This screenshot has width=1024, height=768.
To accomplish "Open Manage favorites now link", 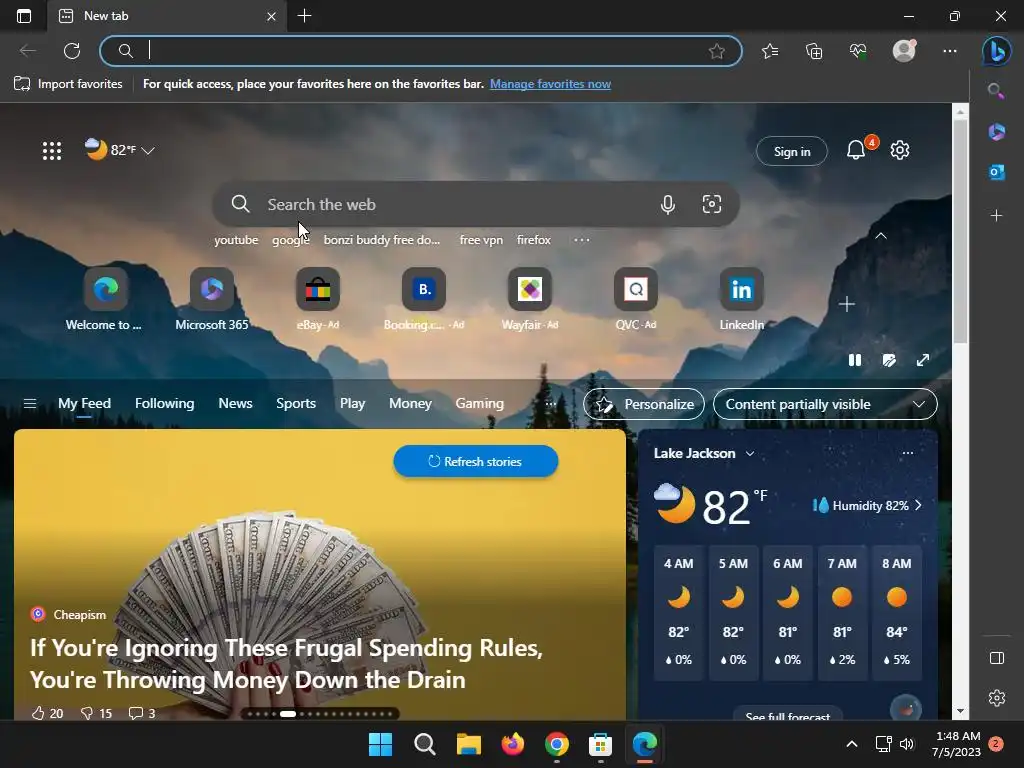I will click(550, 84).
